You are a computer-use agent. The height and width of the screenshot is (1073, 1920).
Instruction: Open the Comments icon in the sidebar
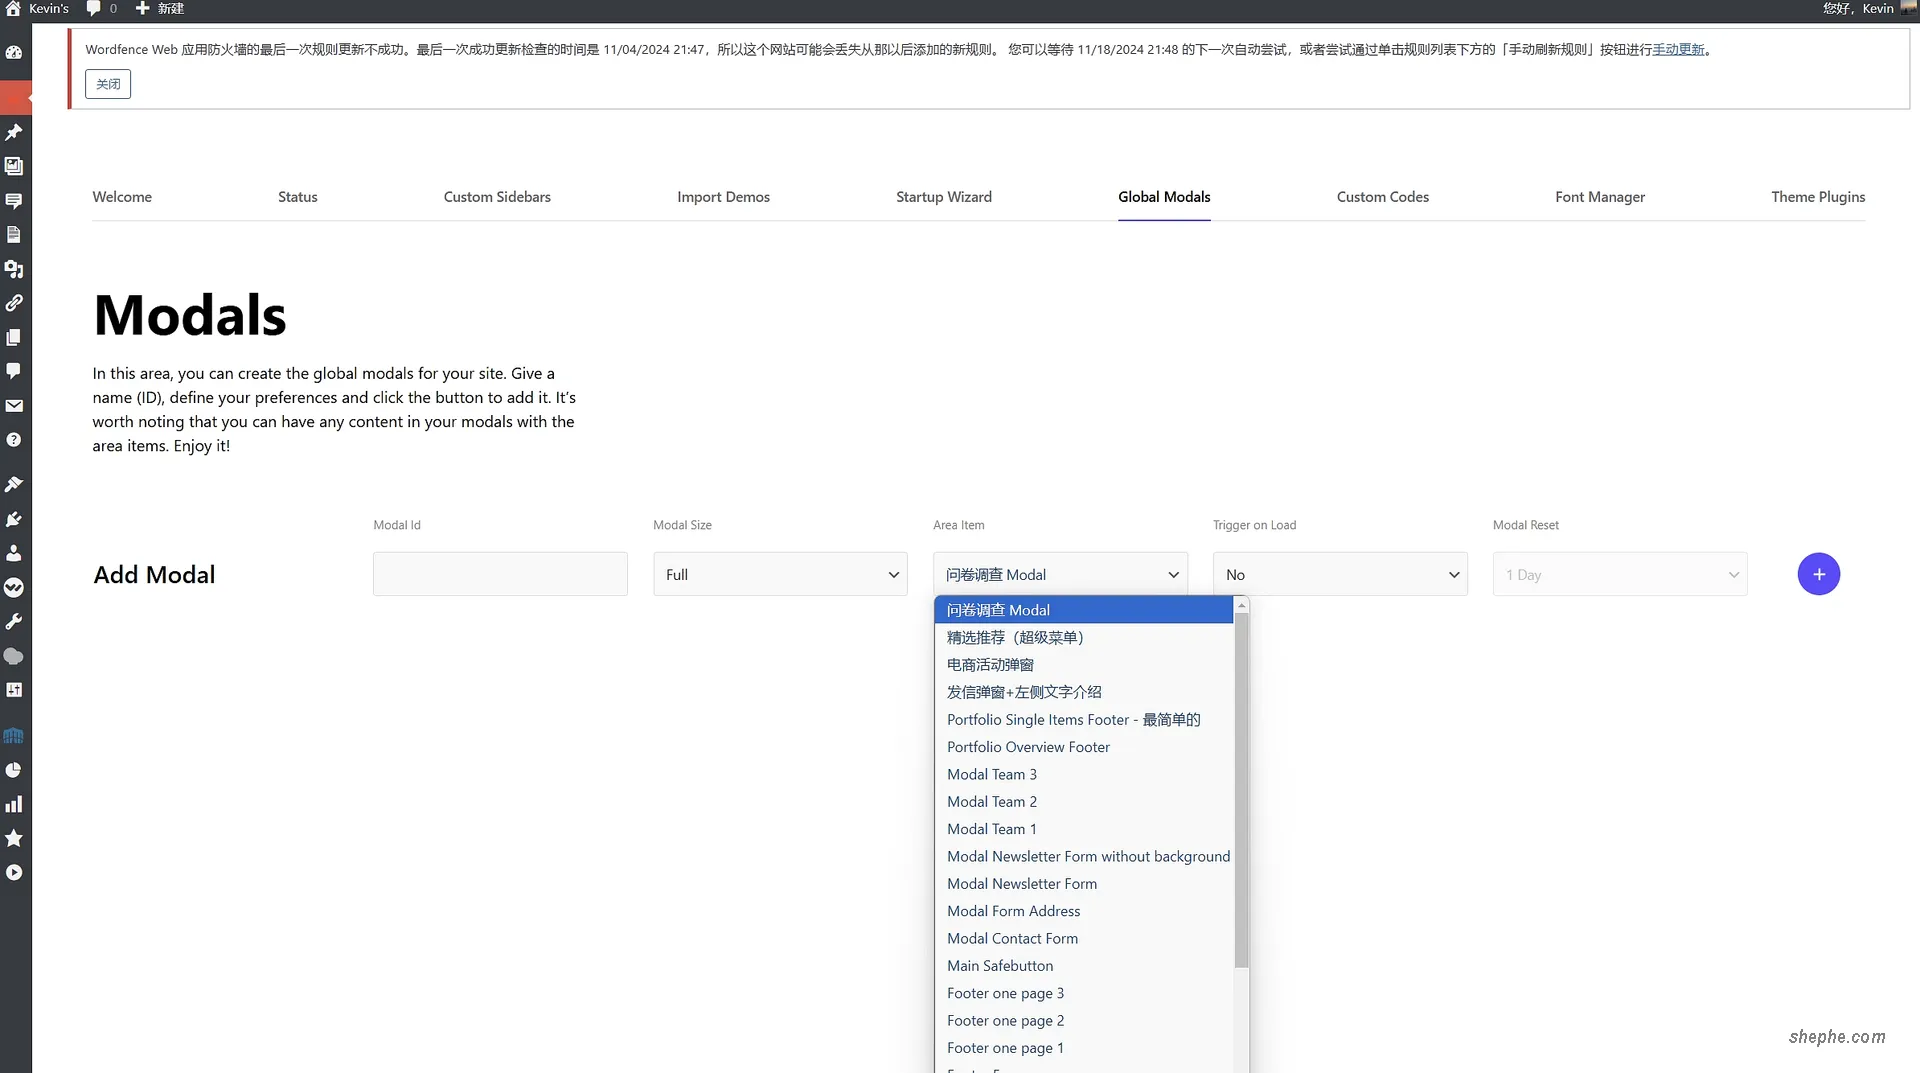14,371
